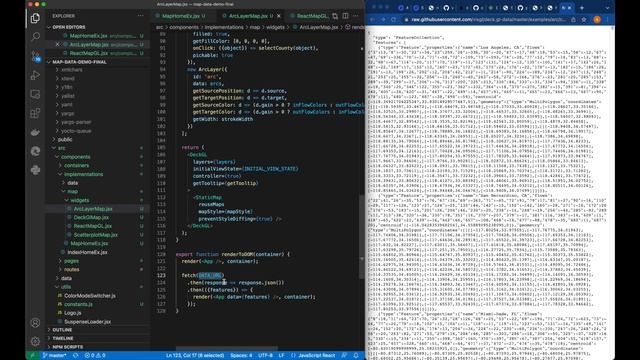640x360 pixels.
Task: Click the synchronize changes icon in status bar
Action: 76,356
